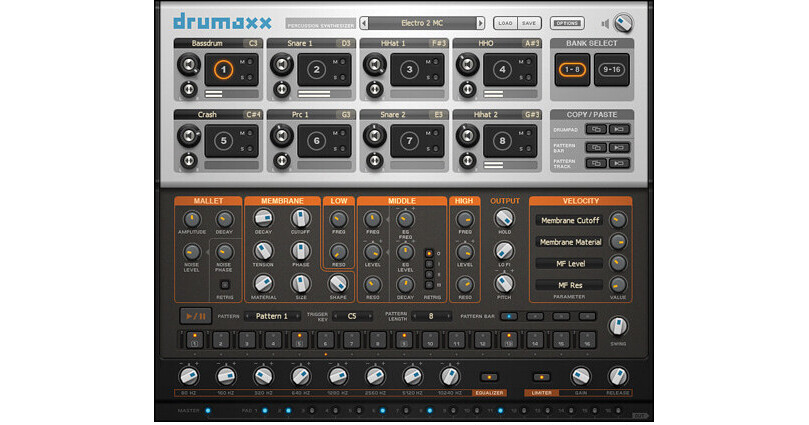Click the Pattern Track paste icon
This screenshot has height=425, width=809.
[x=619, y=164]
